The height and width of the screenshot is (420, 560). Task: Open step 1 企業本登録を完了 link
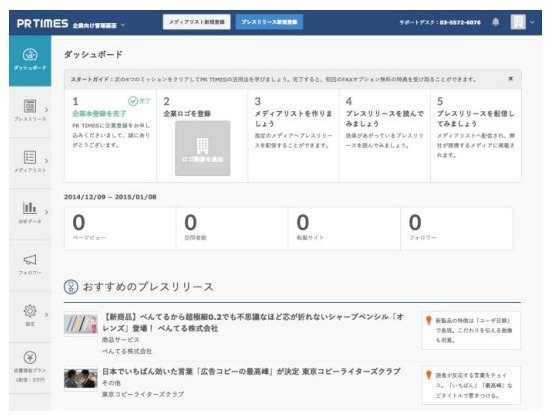(x=99, y=114)
